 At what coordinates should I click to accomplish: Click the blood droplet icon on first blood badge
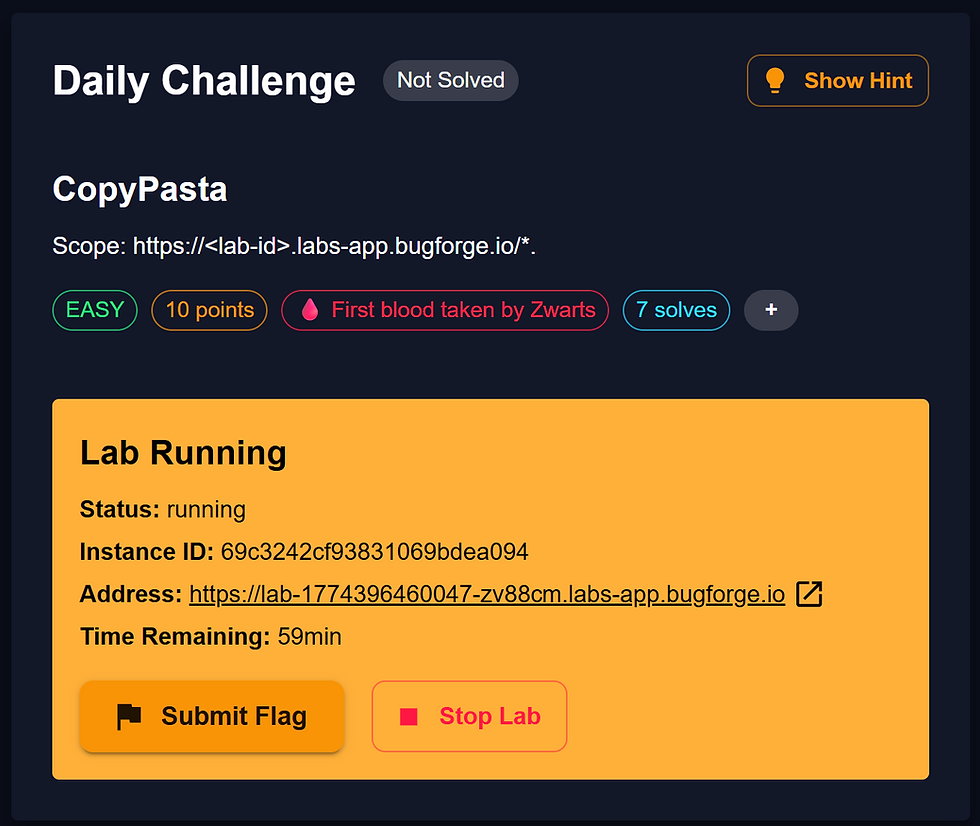tap(310, 310)
